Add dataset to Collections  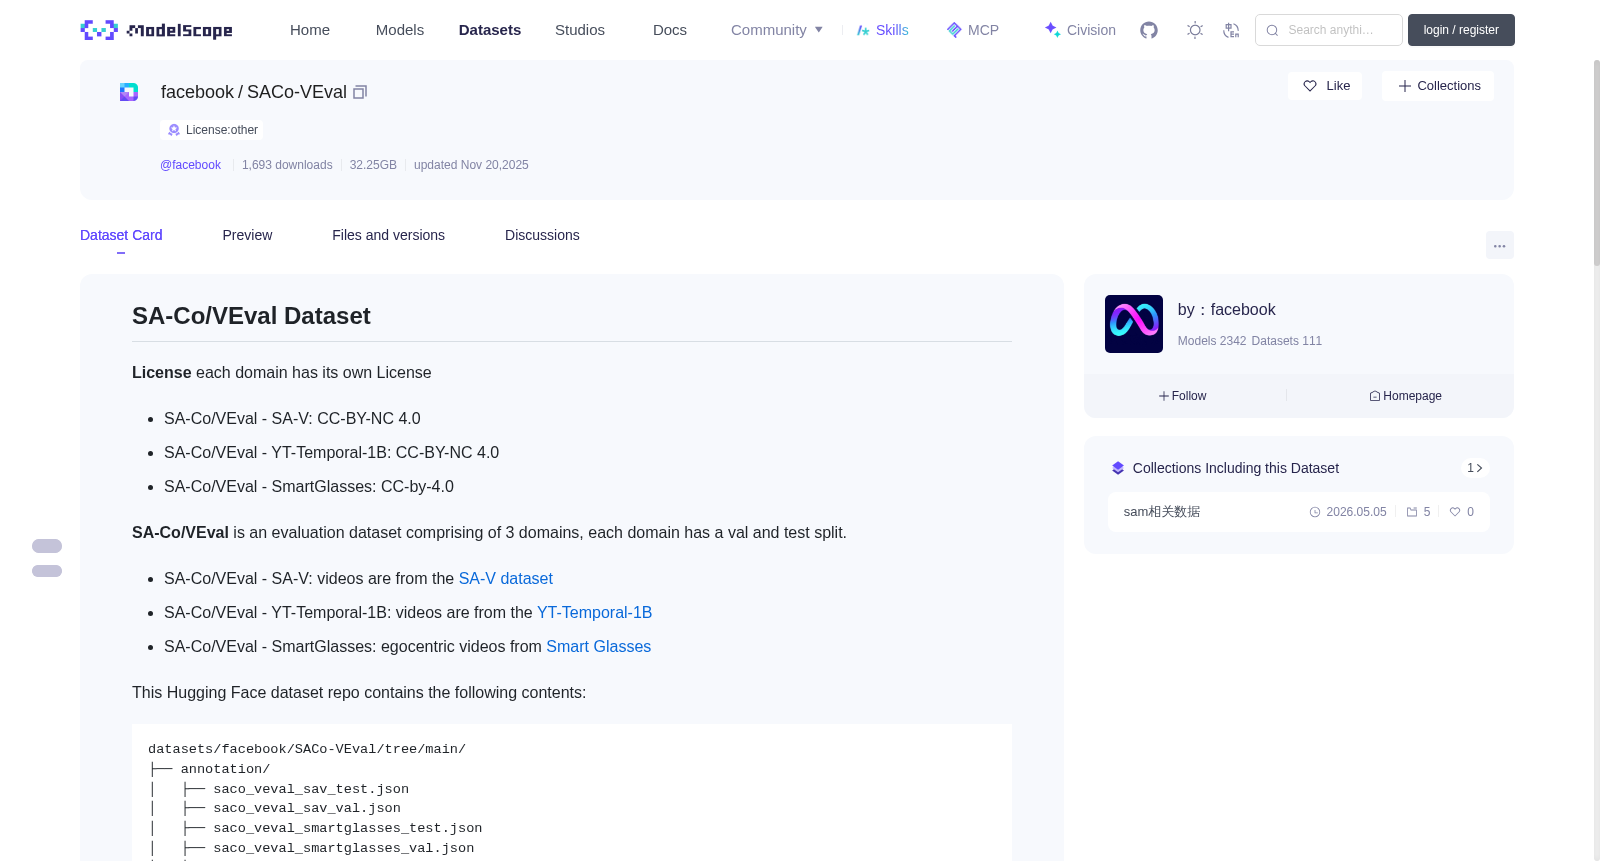(1438, 86)
